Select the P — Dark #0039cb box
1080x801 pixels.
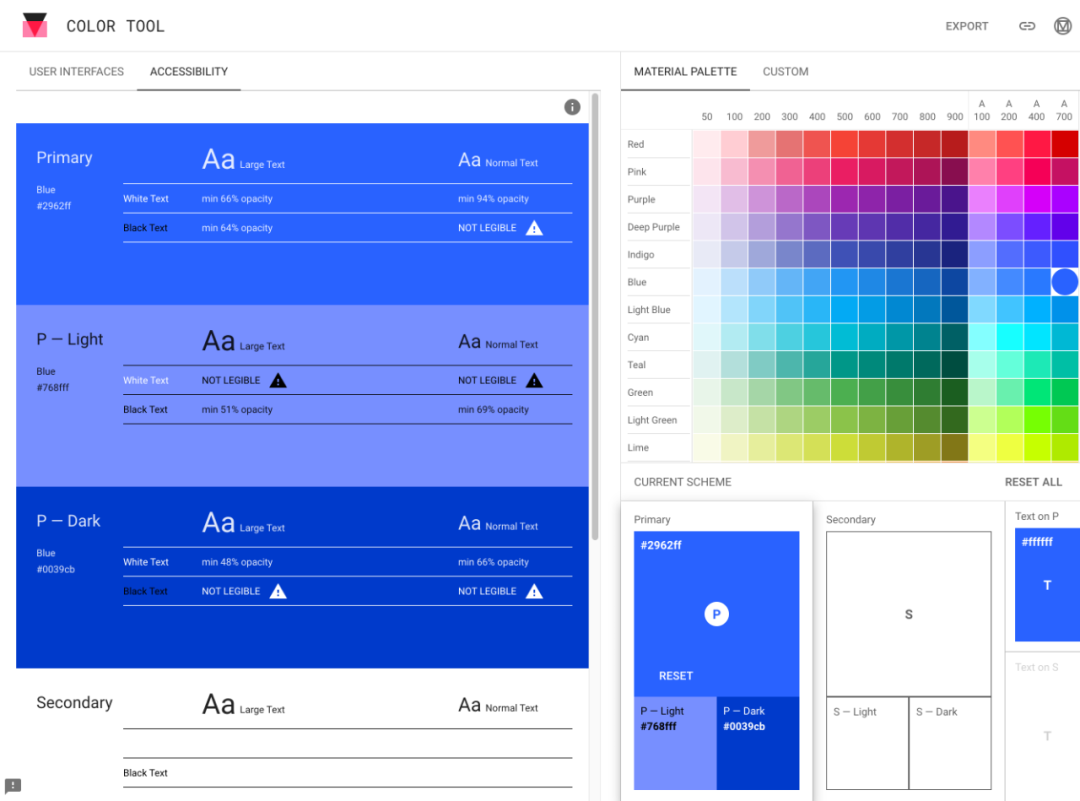point(758,743)
